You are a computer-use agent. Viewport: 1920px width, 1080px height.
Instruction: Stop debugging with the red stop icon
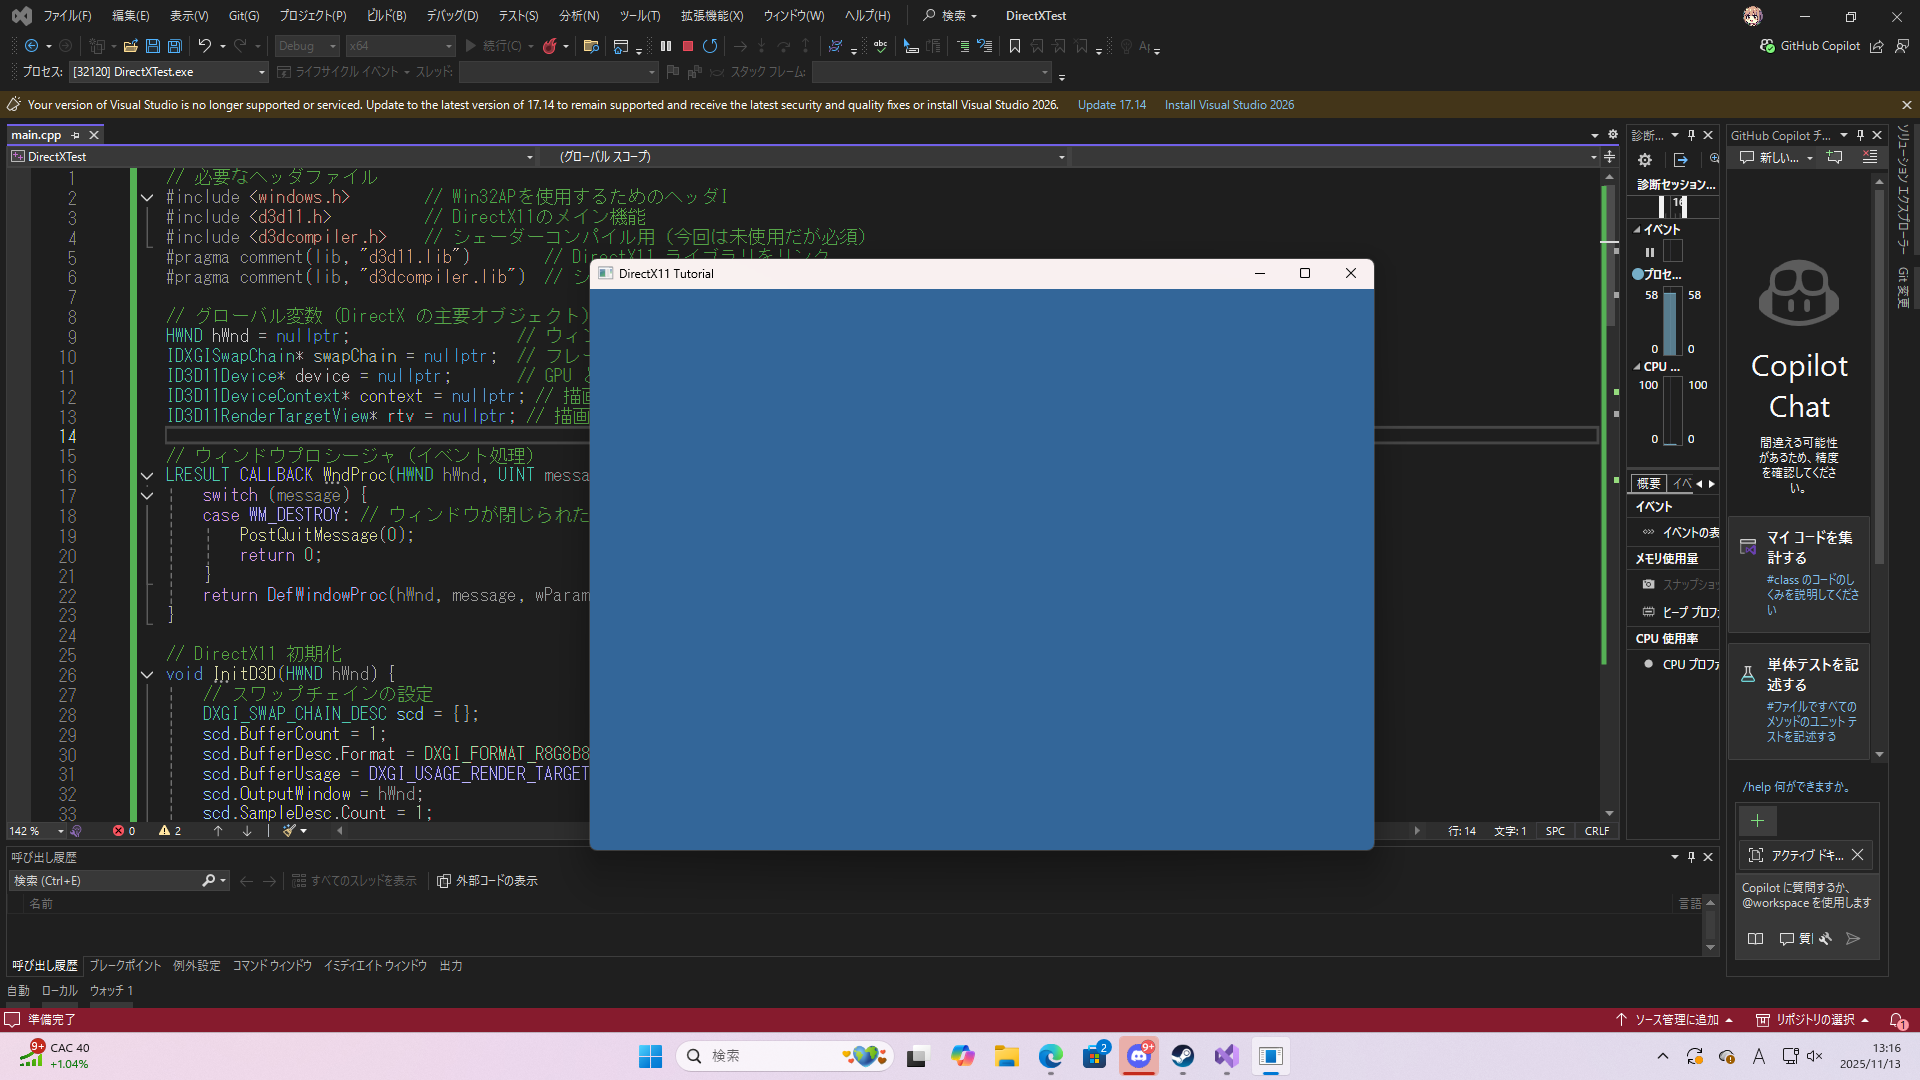[688, 46]
